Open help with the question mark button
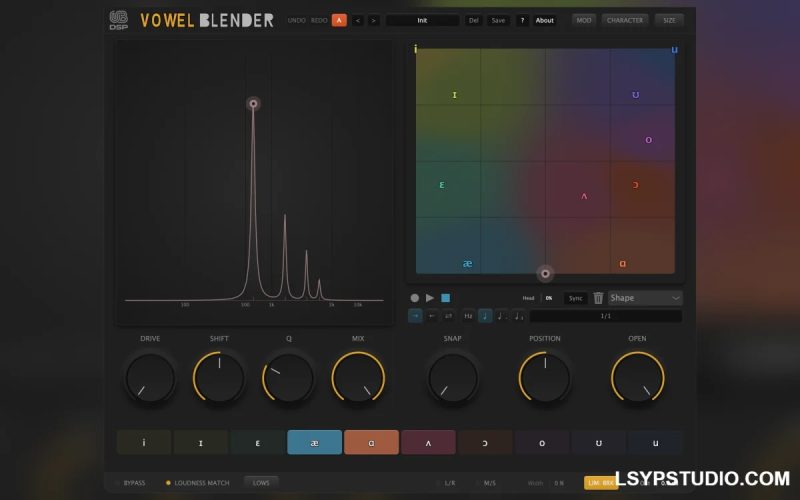 (522, 20)
